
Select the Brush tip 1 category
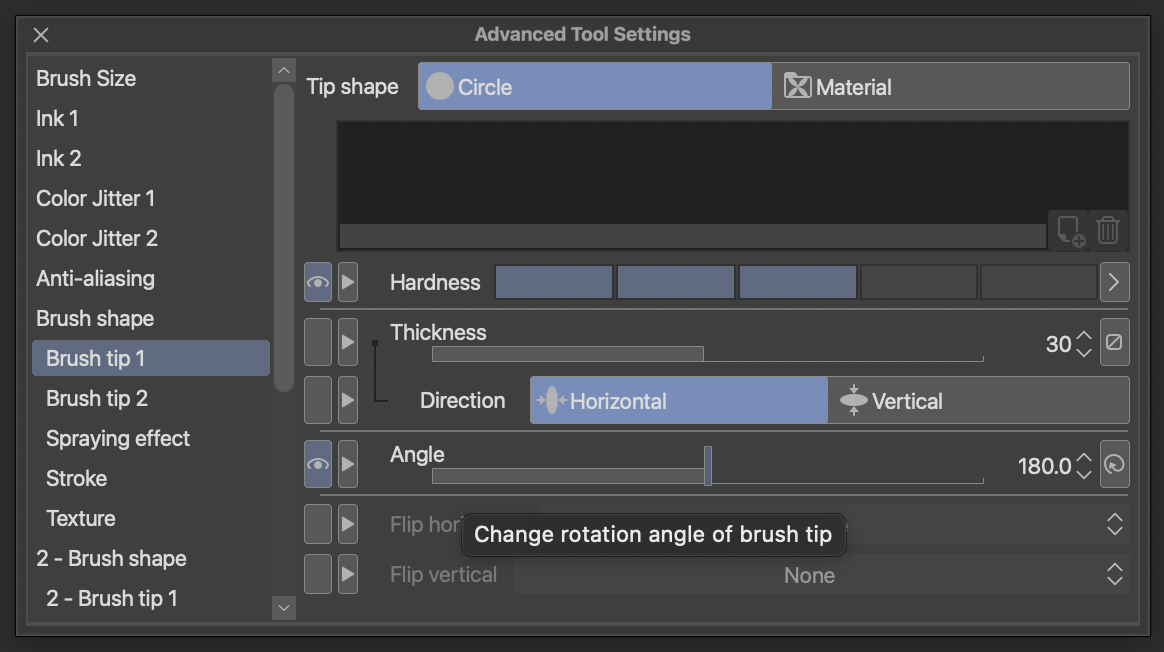(x=151, y=358)
